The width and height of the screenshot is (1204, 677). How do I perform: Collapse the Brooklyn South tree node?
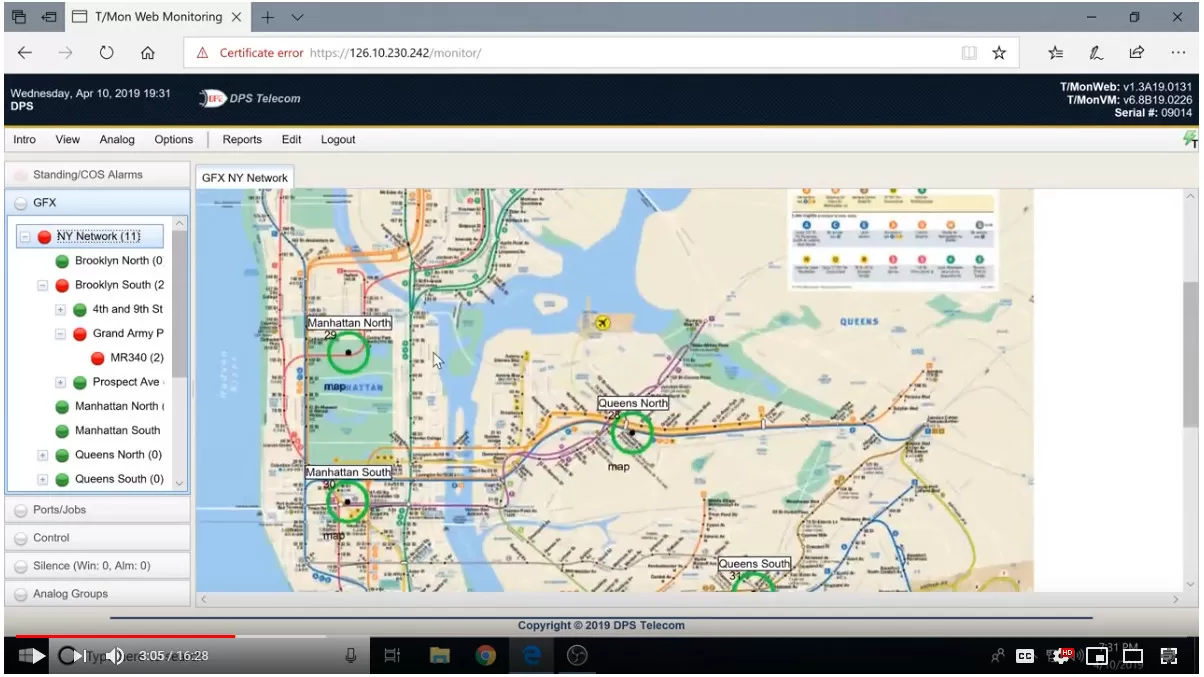[x=43, y=285]
